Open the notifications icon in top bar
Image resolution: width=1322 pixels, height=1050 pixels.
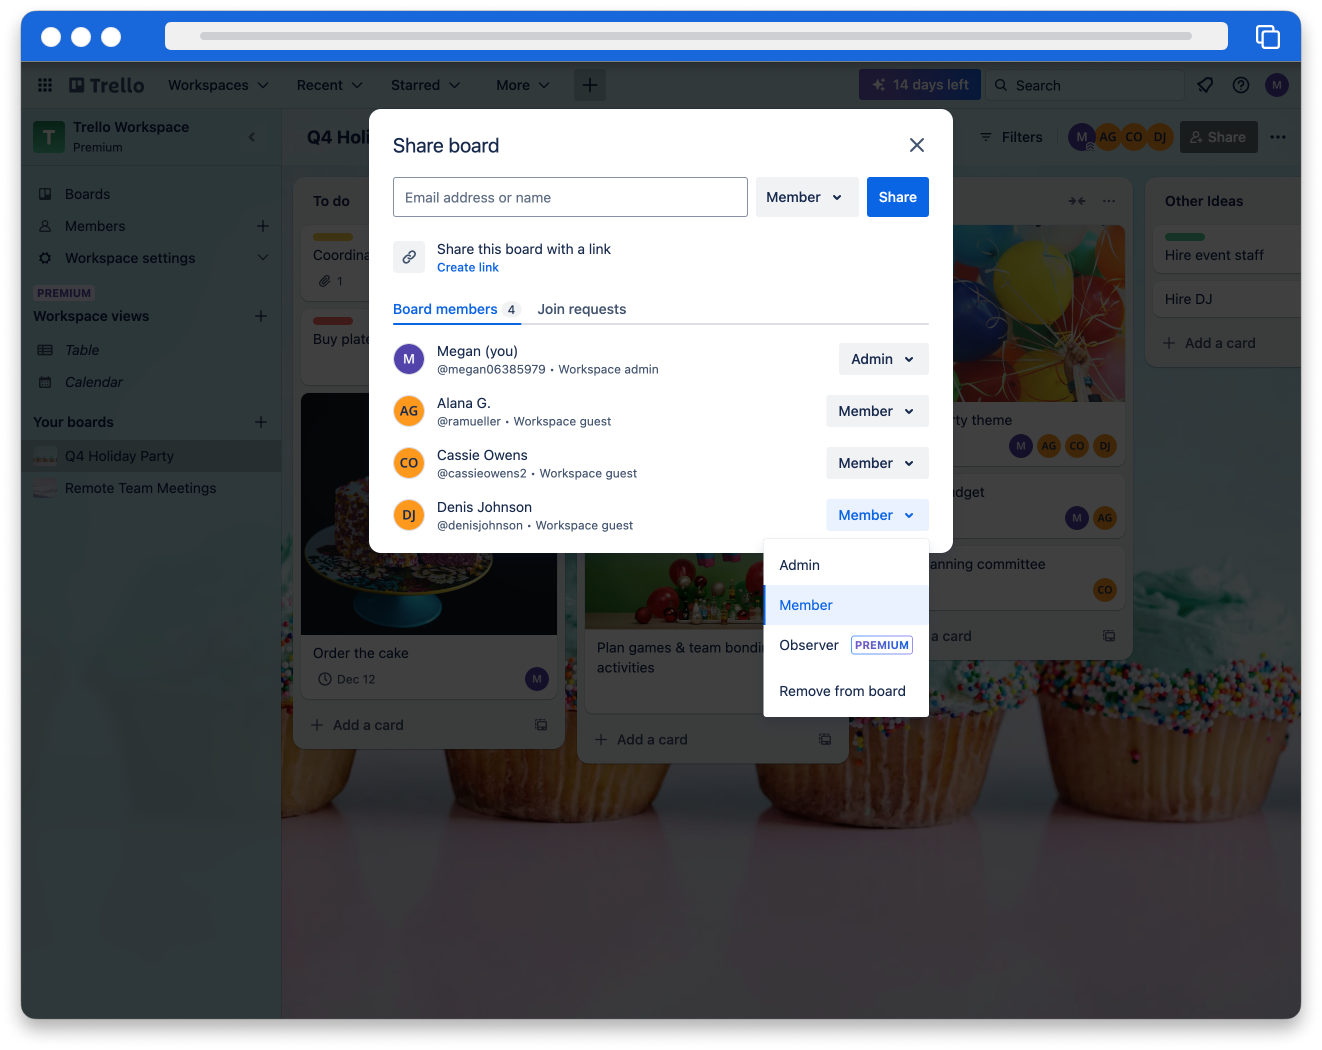[x=1205, y=85]
